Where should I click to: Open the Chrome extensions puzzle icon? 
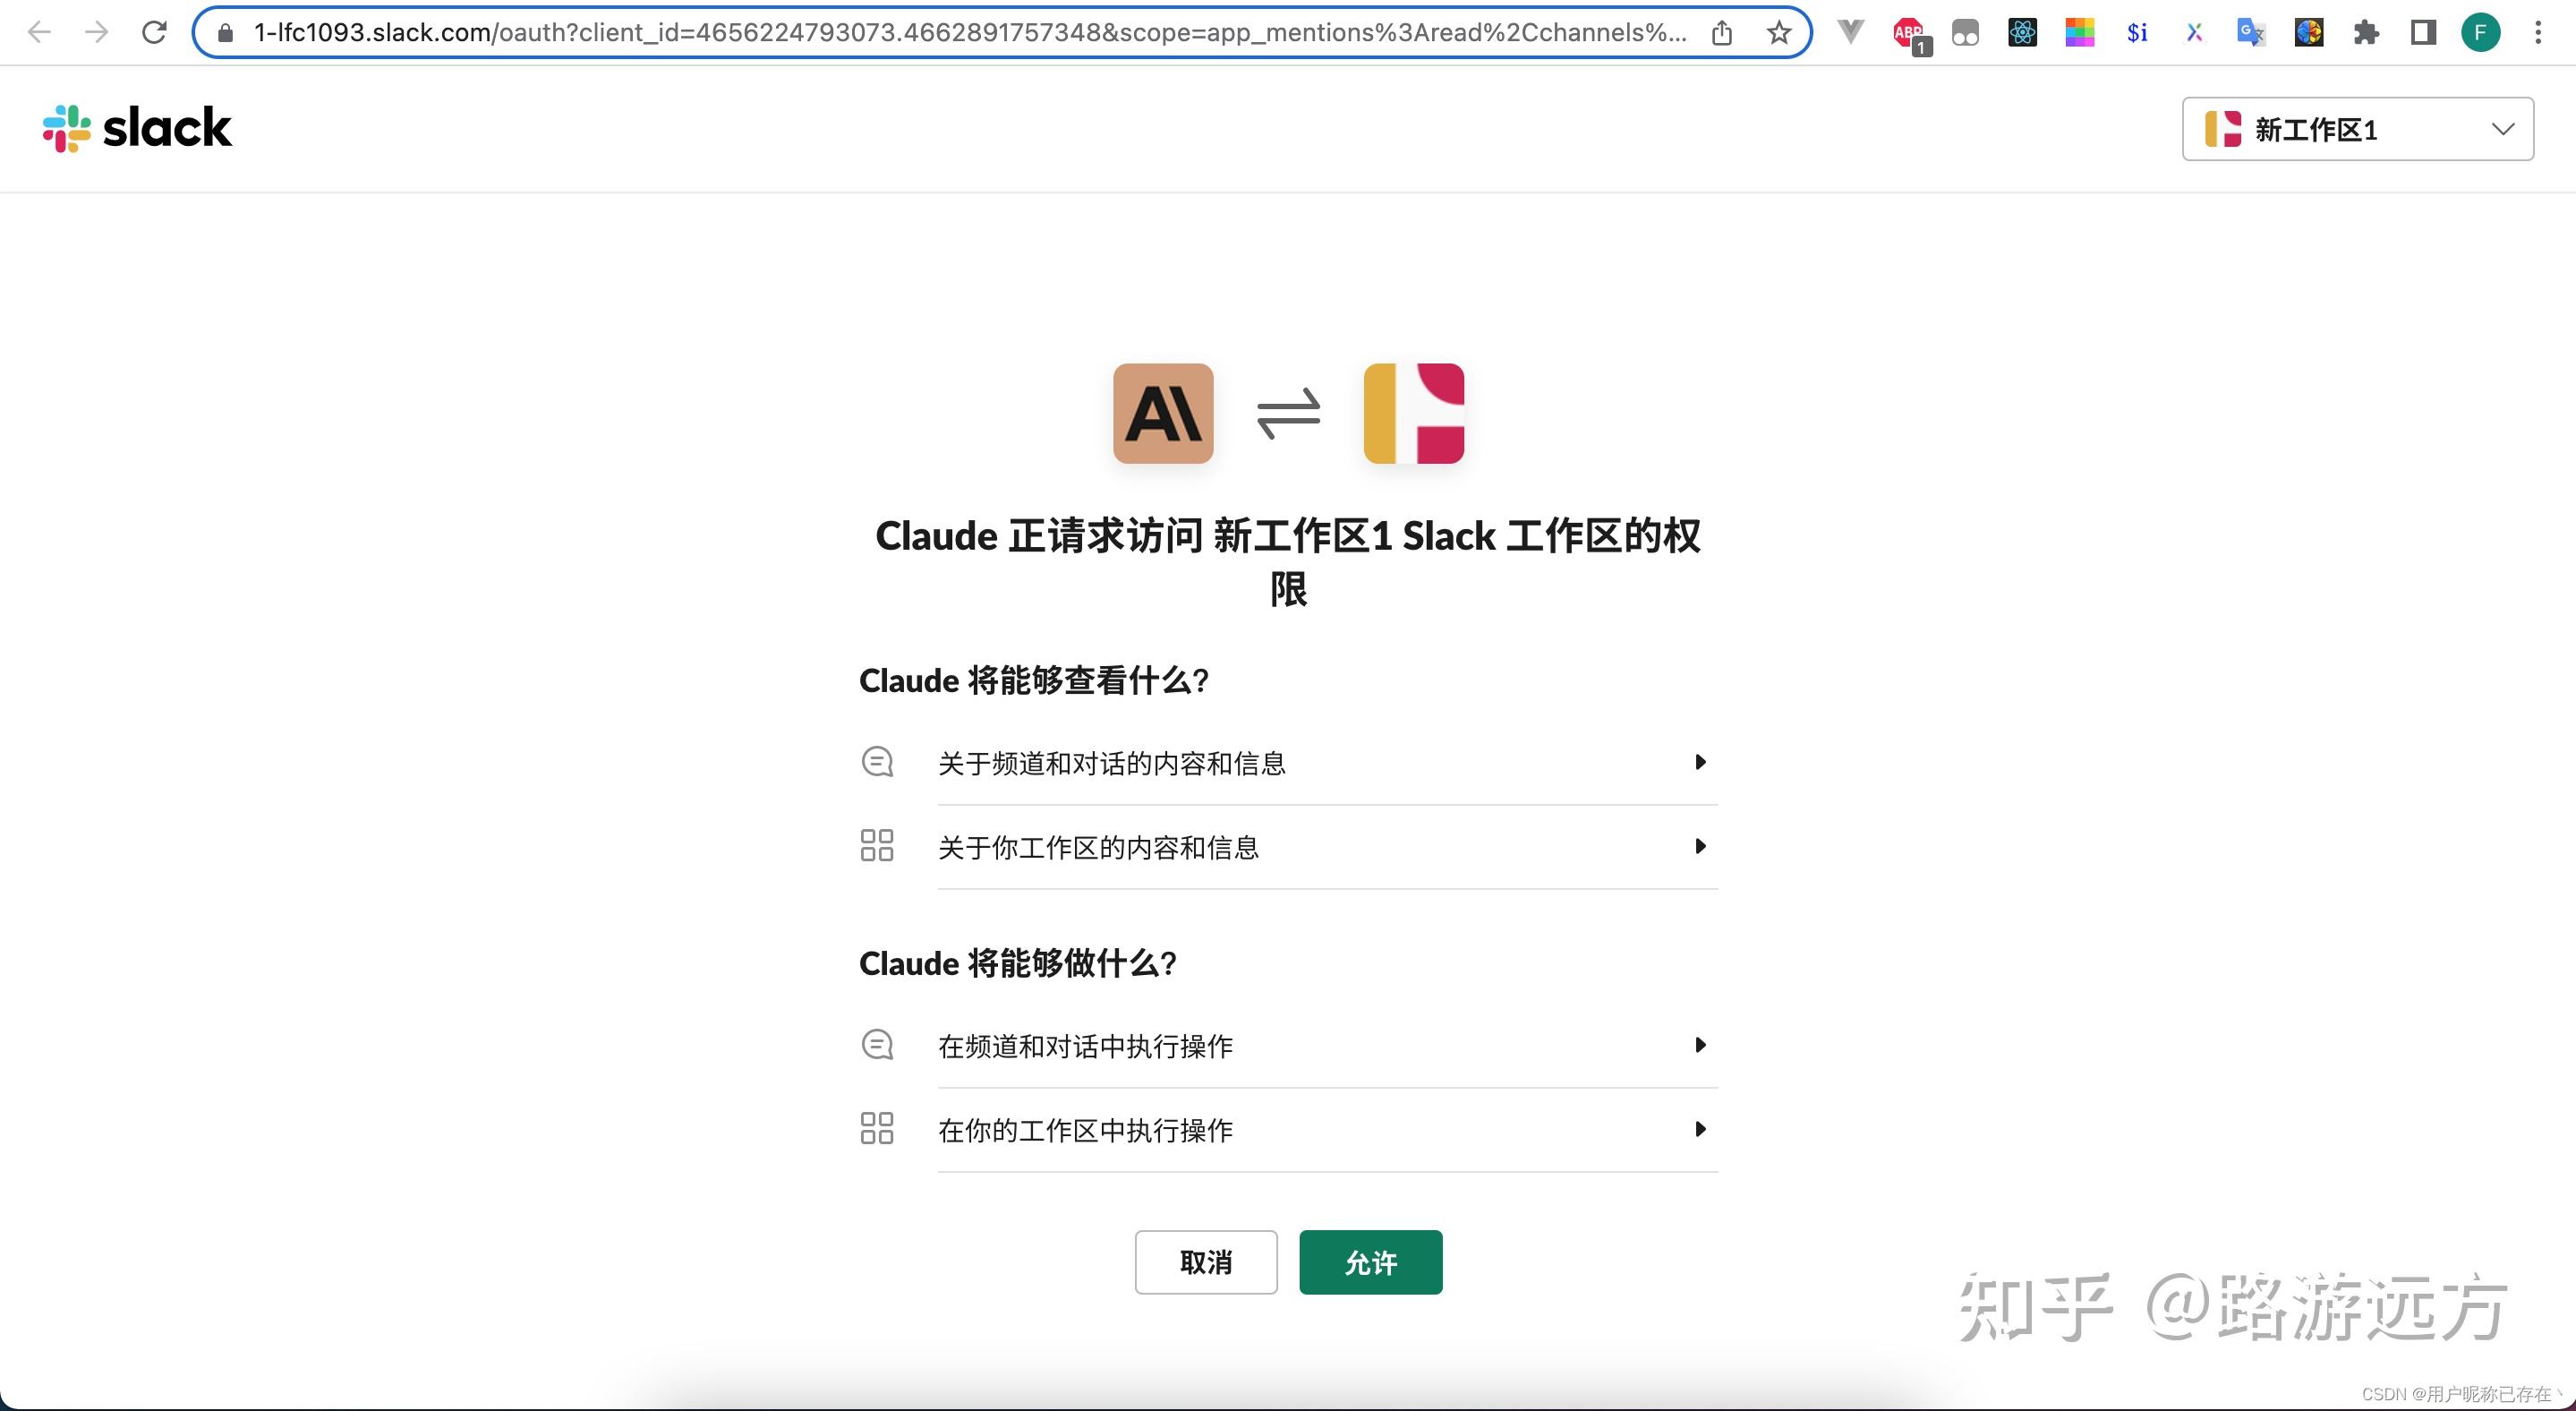click(x=2366, y=31)
